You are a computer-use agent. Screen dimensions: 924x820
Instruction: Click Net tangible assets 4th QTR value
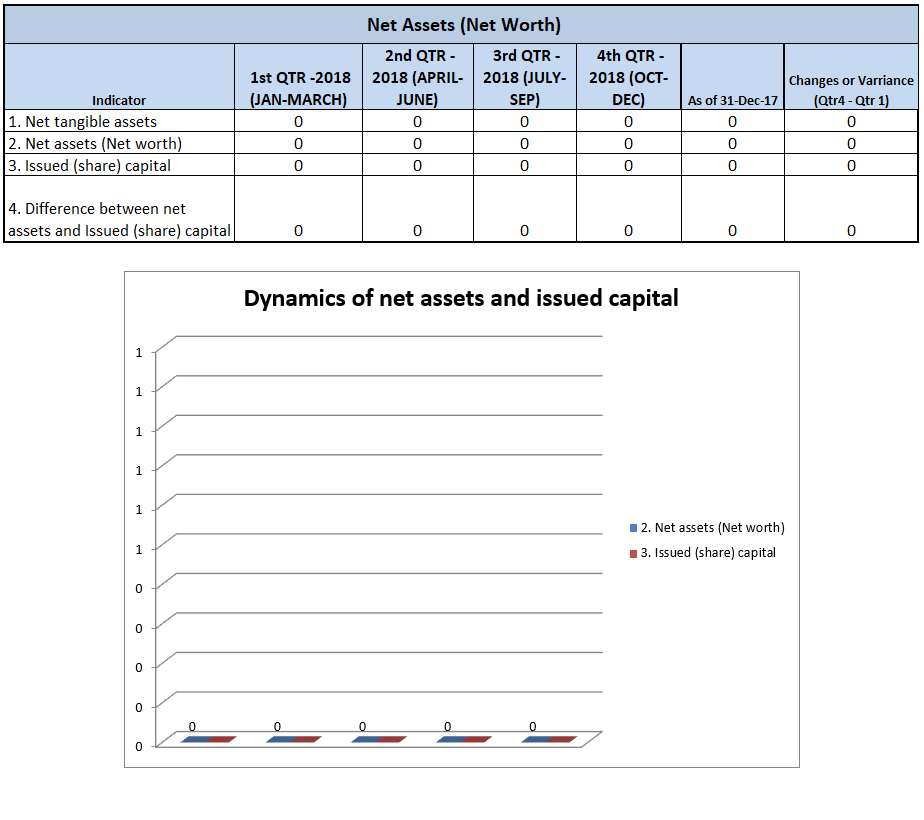[x=628, y=121]
